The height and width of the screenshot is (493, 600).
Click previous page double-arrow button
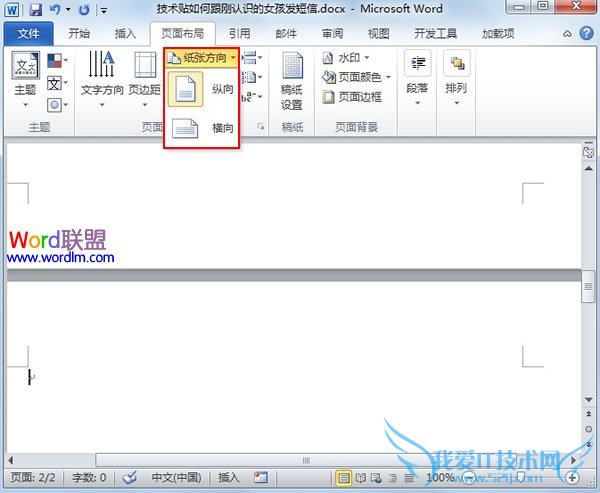589,414
